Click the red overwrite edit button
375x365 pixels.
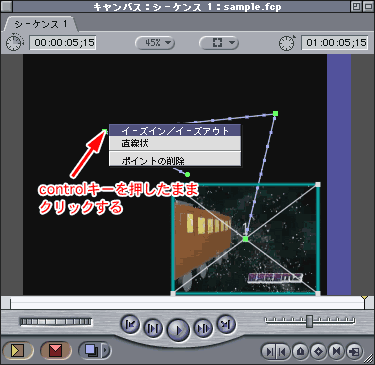click(55, 350)
